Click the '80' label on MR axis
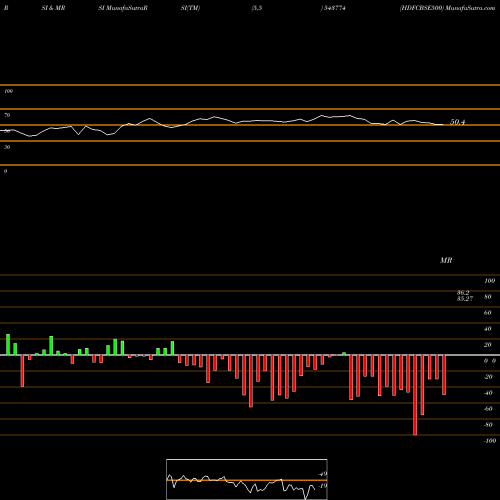Screen dimensions: 500x500 pyautogui.click(x=488, y=297)
